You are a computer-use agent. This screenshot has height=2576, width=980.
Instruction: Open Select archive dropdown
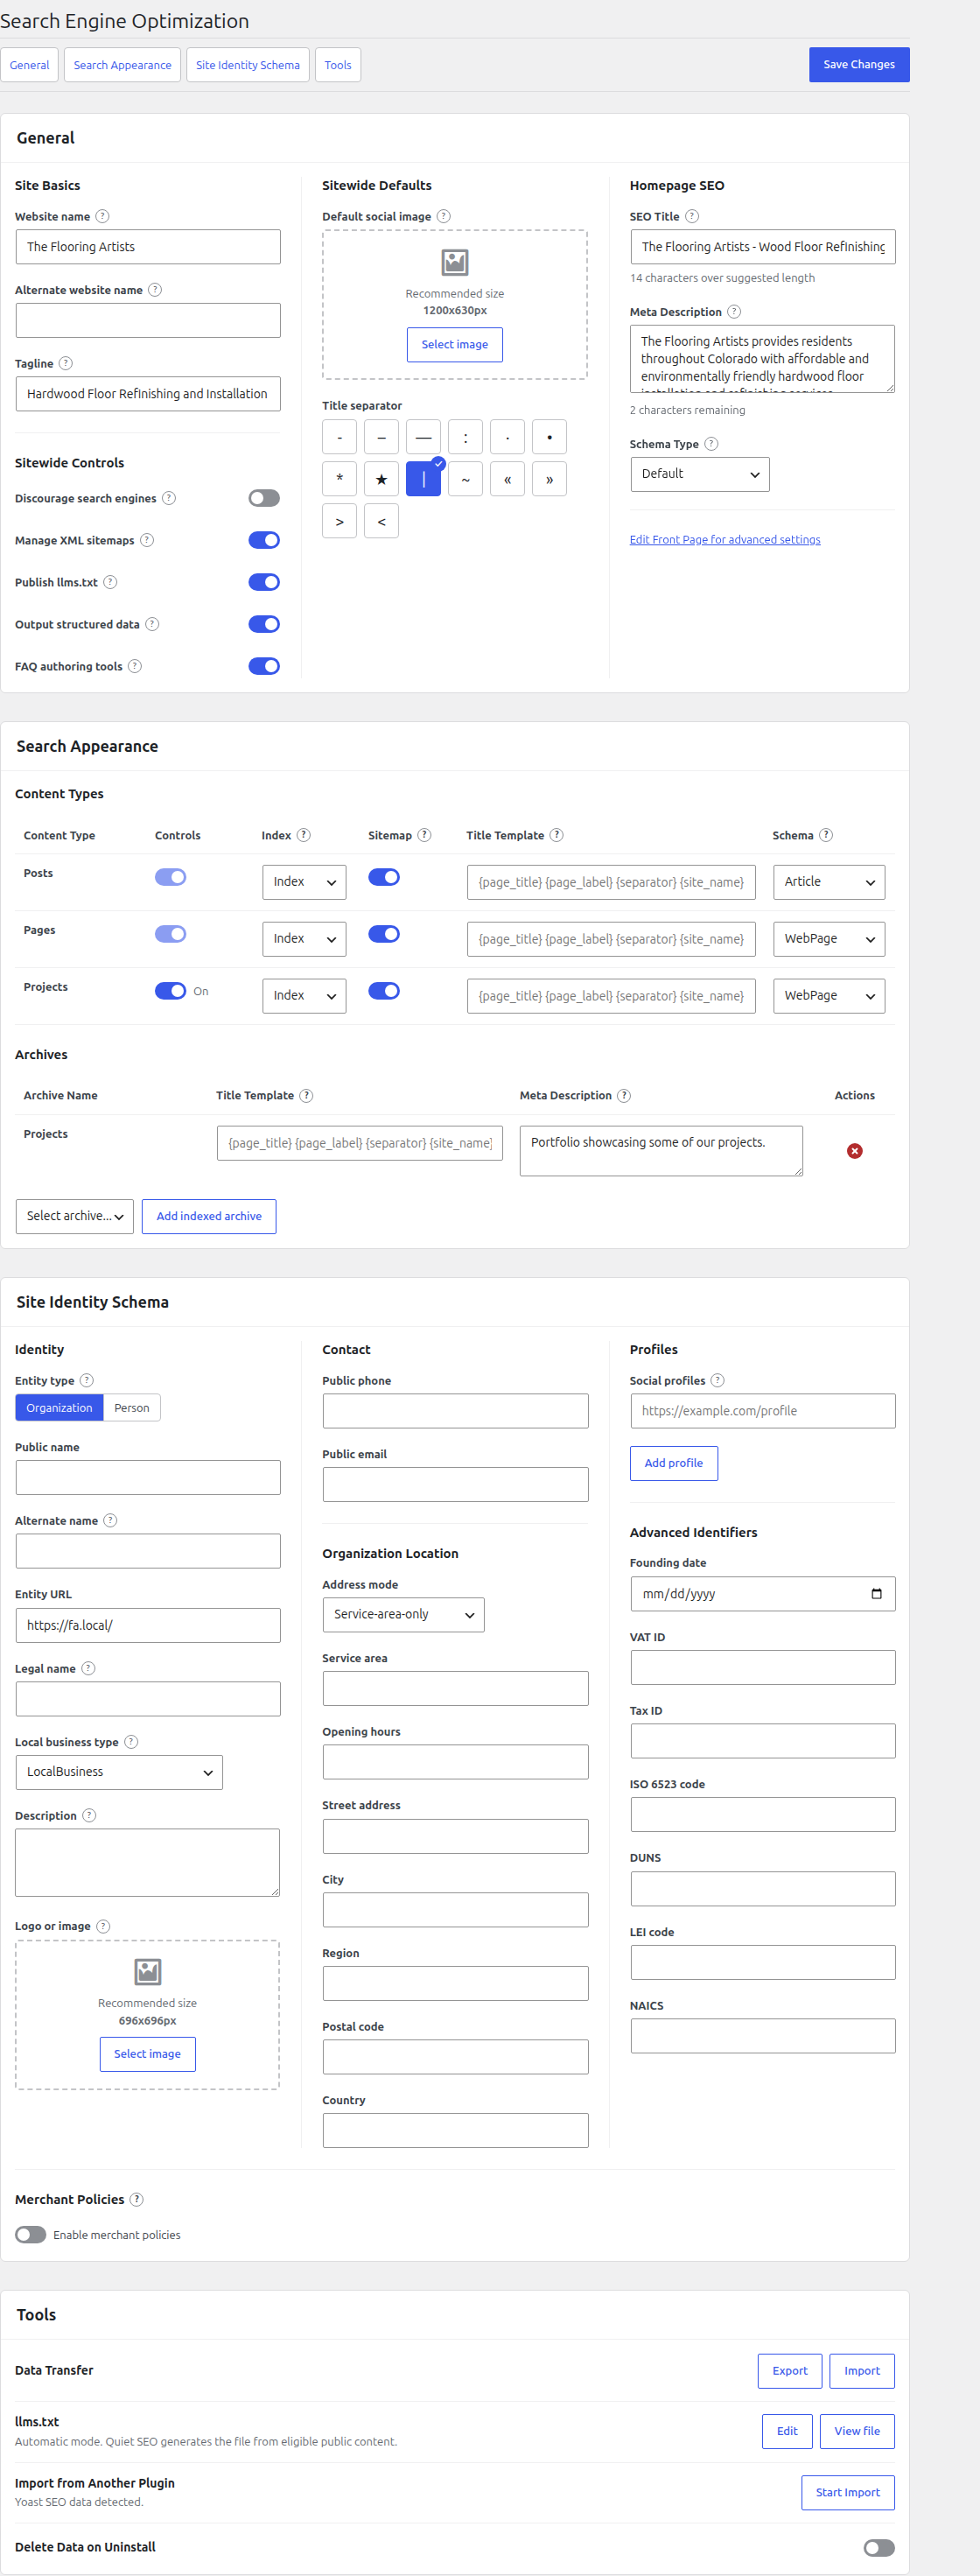[x=75, y=1216]
